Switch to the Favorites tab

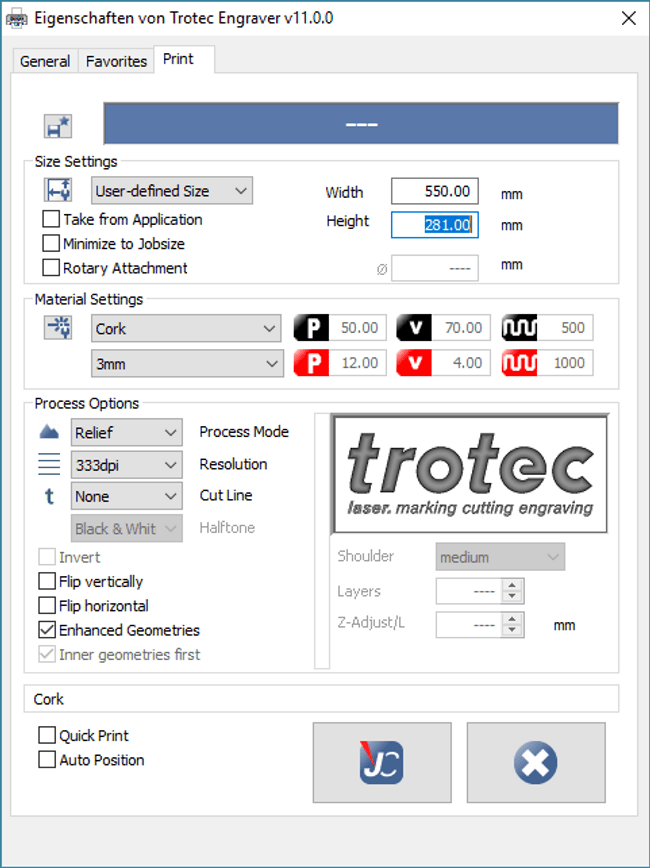pos(116,61)
